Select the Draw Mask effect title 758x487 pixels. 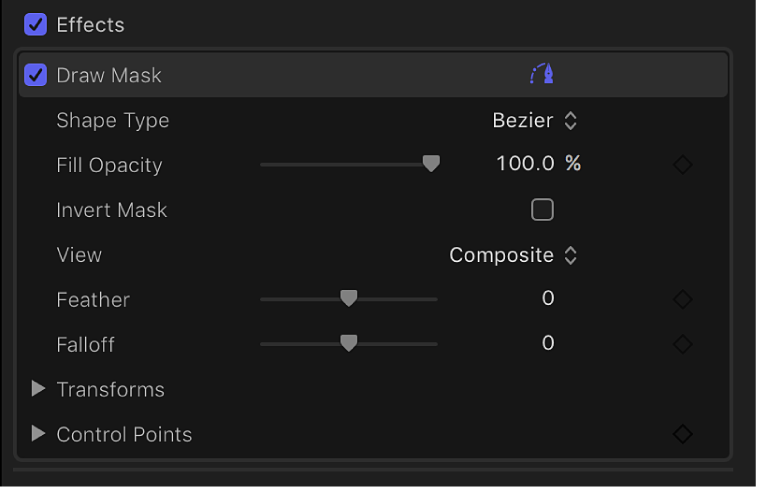109,75
